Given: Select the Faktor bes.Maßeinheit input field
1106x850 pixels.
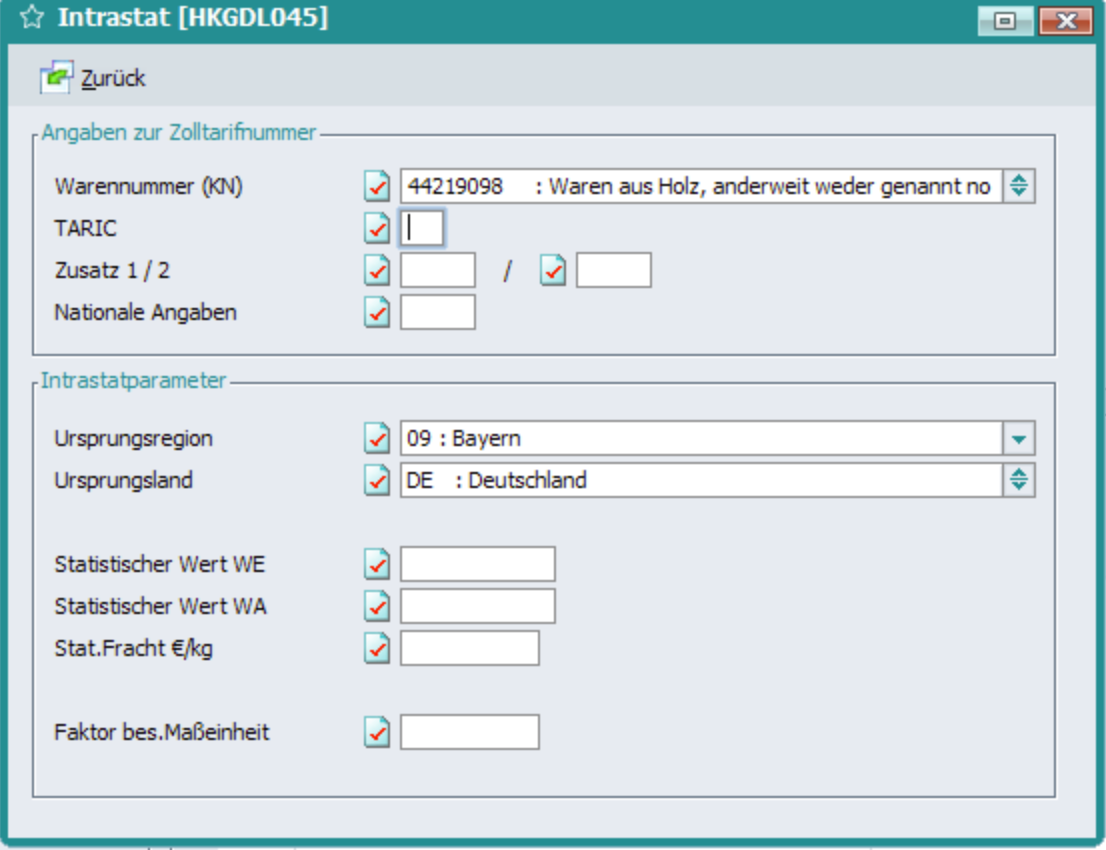Looking at the screenshot, I should click(x=469, y=732).
